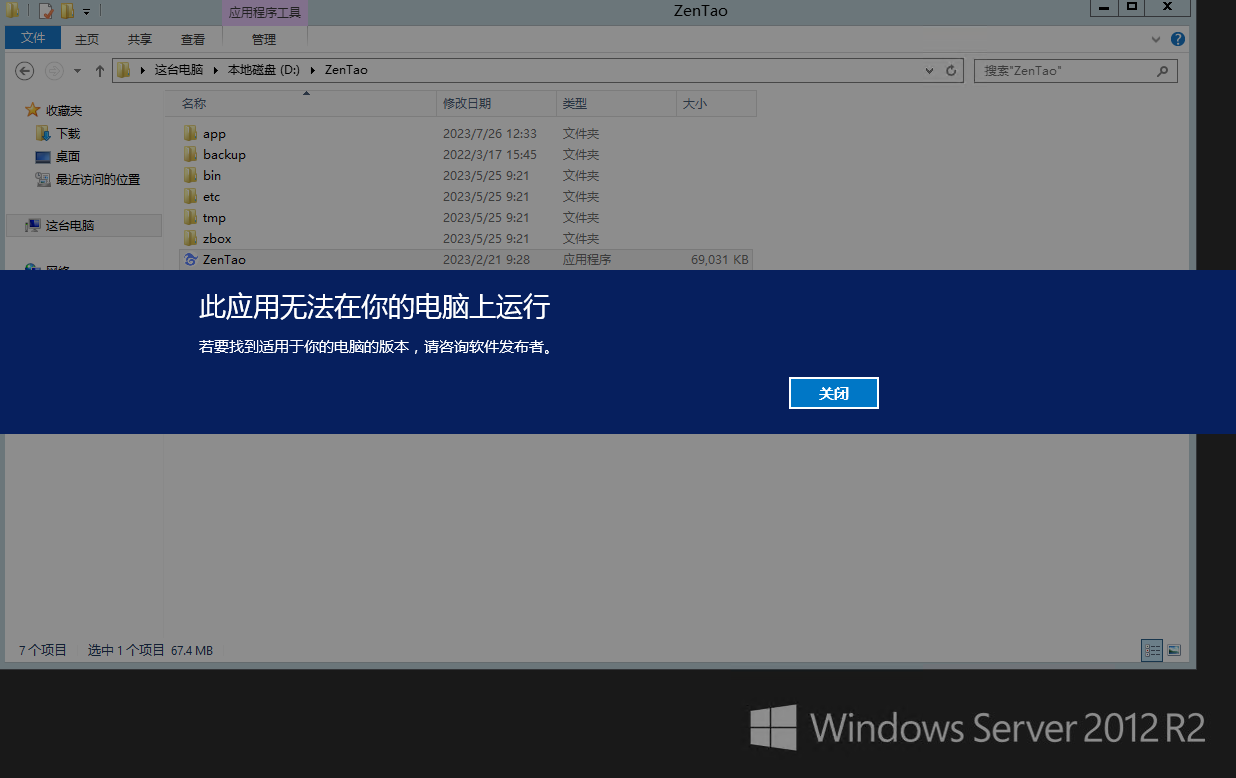
Task: Click the 69,031 KB size cell
Action: tap(719, 259)
